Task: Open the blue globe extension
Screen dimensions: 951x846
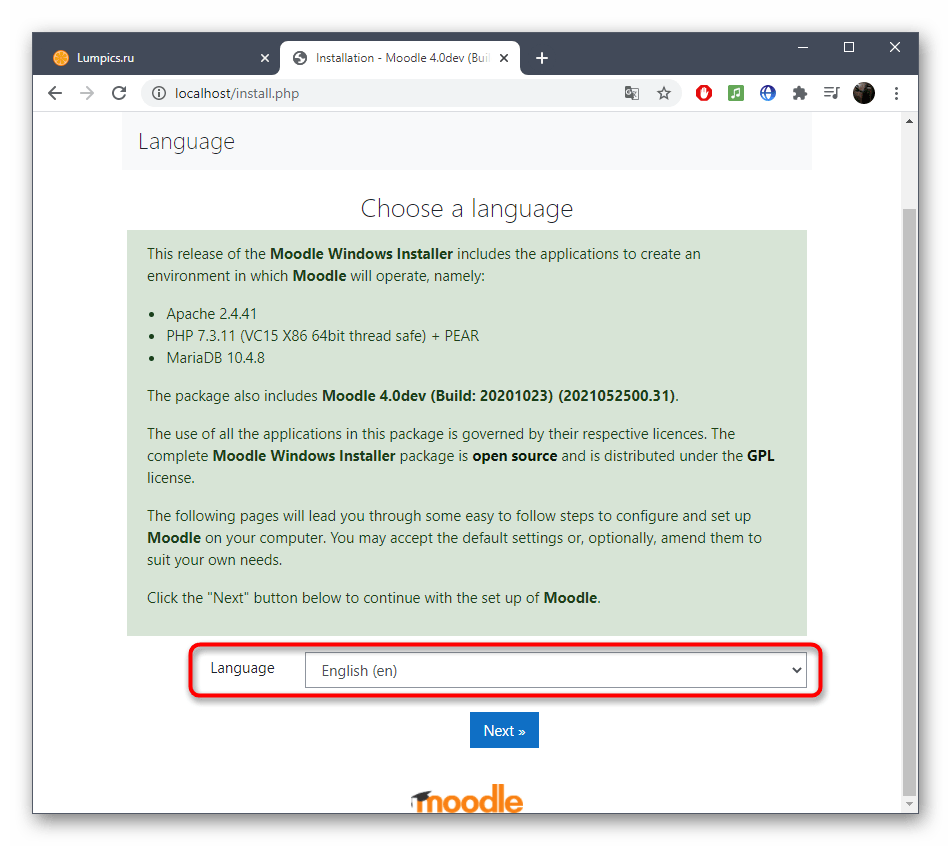Action: [768, 93]
